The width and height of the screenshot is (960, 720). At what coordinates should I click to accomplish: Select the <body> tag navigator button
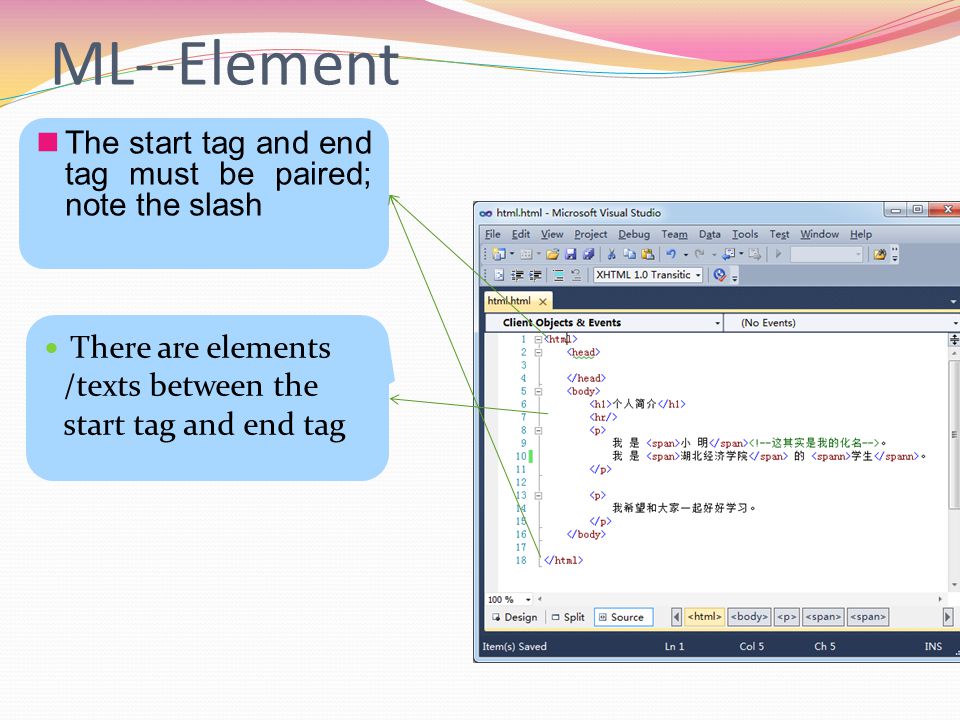pos(749,617)
